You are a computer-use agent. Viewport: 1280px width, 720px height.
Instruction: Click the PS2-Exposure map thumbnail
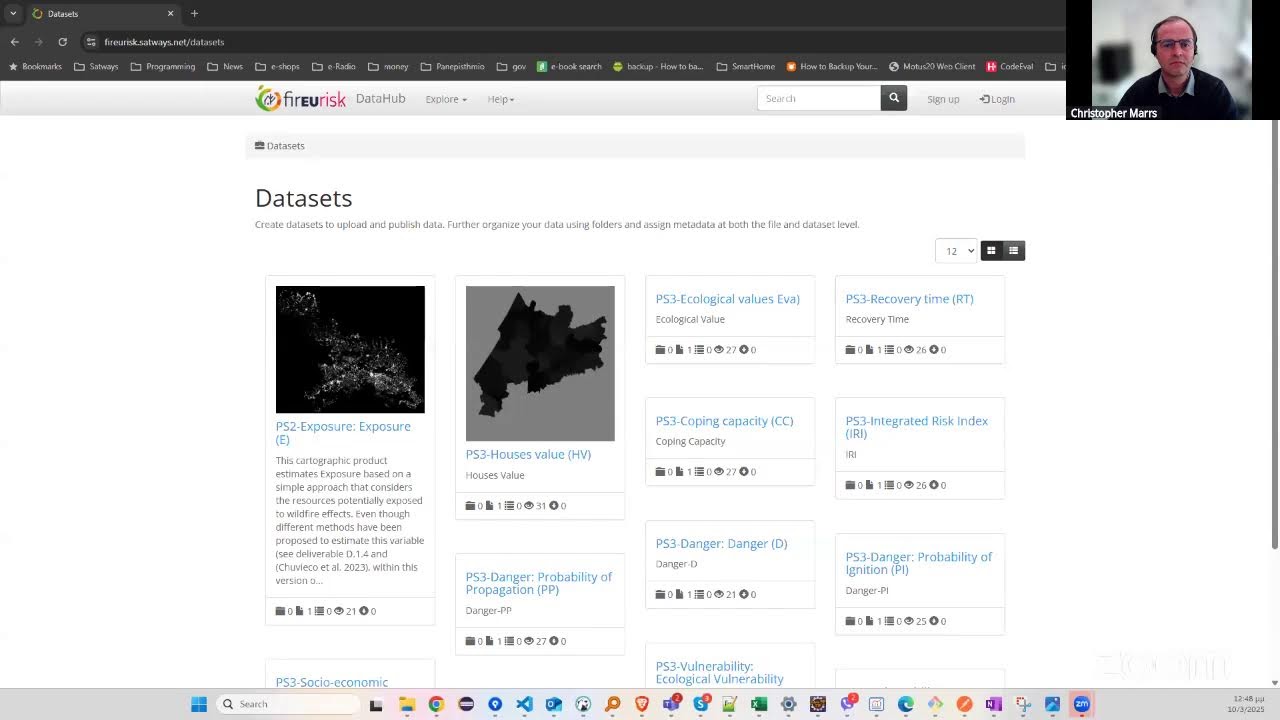pos(350,349)
